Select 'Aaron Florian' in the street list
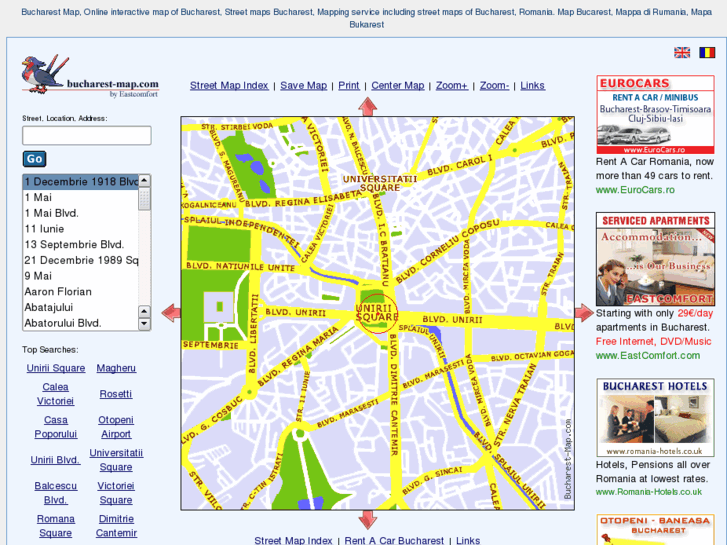 point(81,292)
